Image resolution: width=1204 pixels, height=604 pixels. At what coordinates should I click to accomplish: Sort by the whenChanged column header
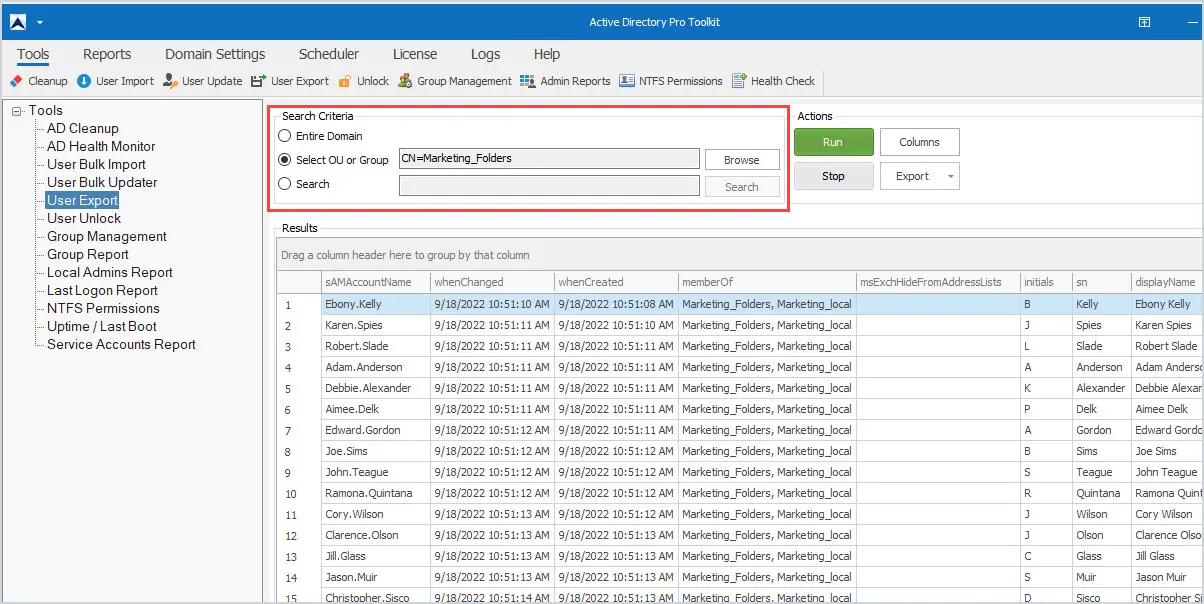(x=493, y=282)
